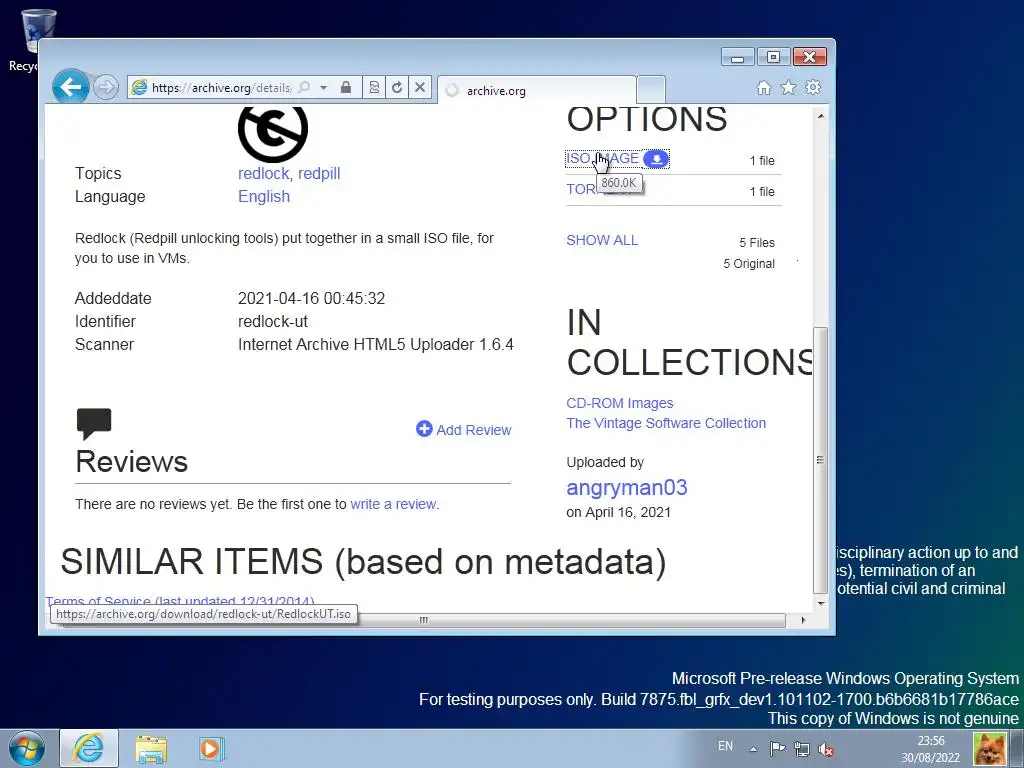
Task: Click the muted volume speaker icon
Action: point(826,750)
